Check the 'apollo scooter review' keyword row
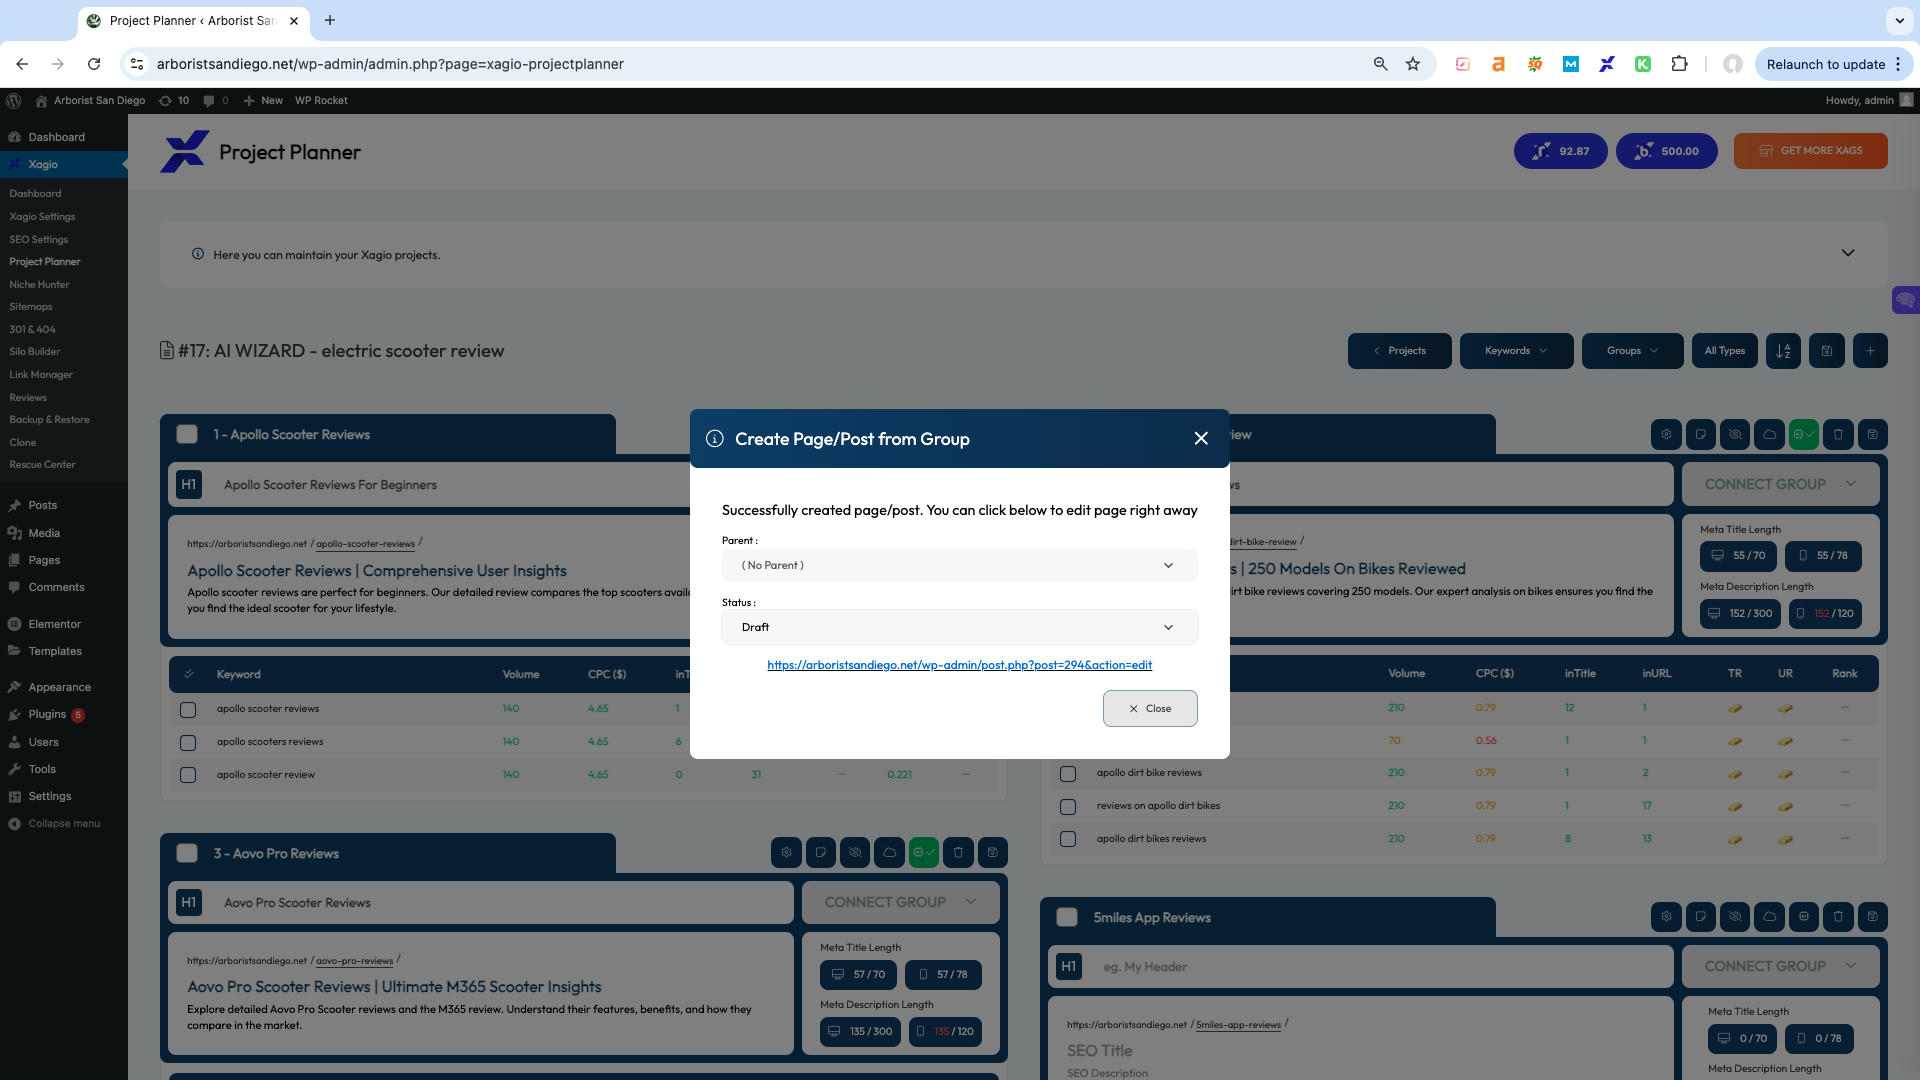Screen dimensions: 1920x1080 point(187,775)
